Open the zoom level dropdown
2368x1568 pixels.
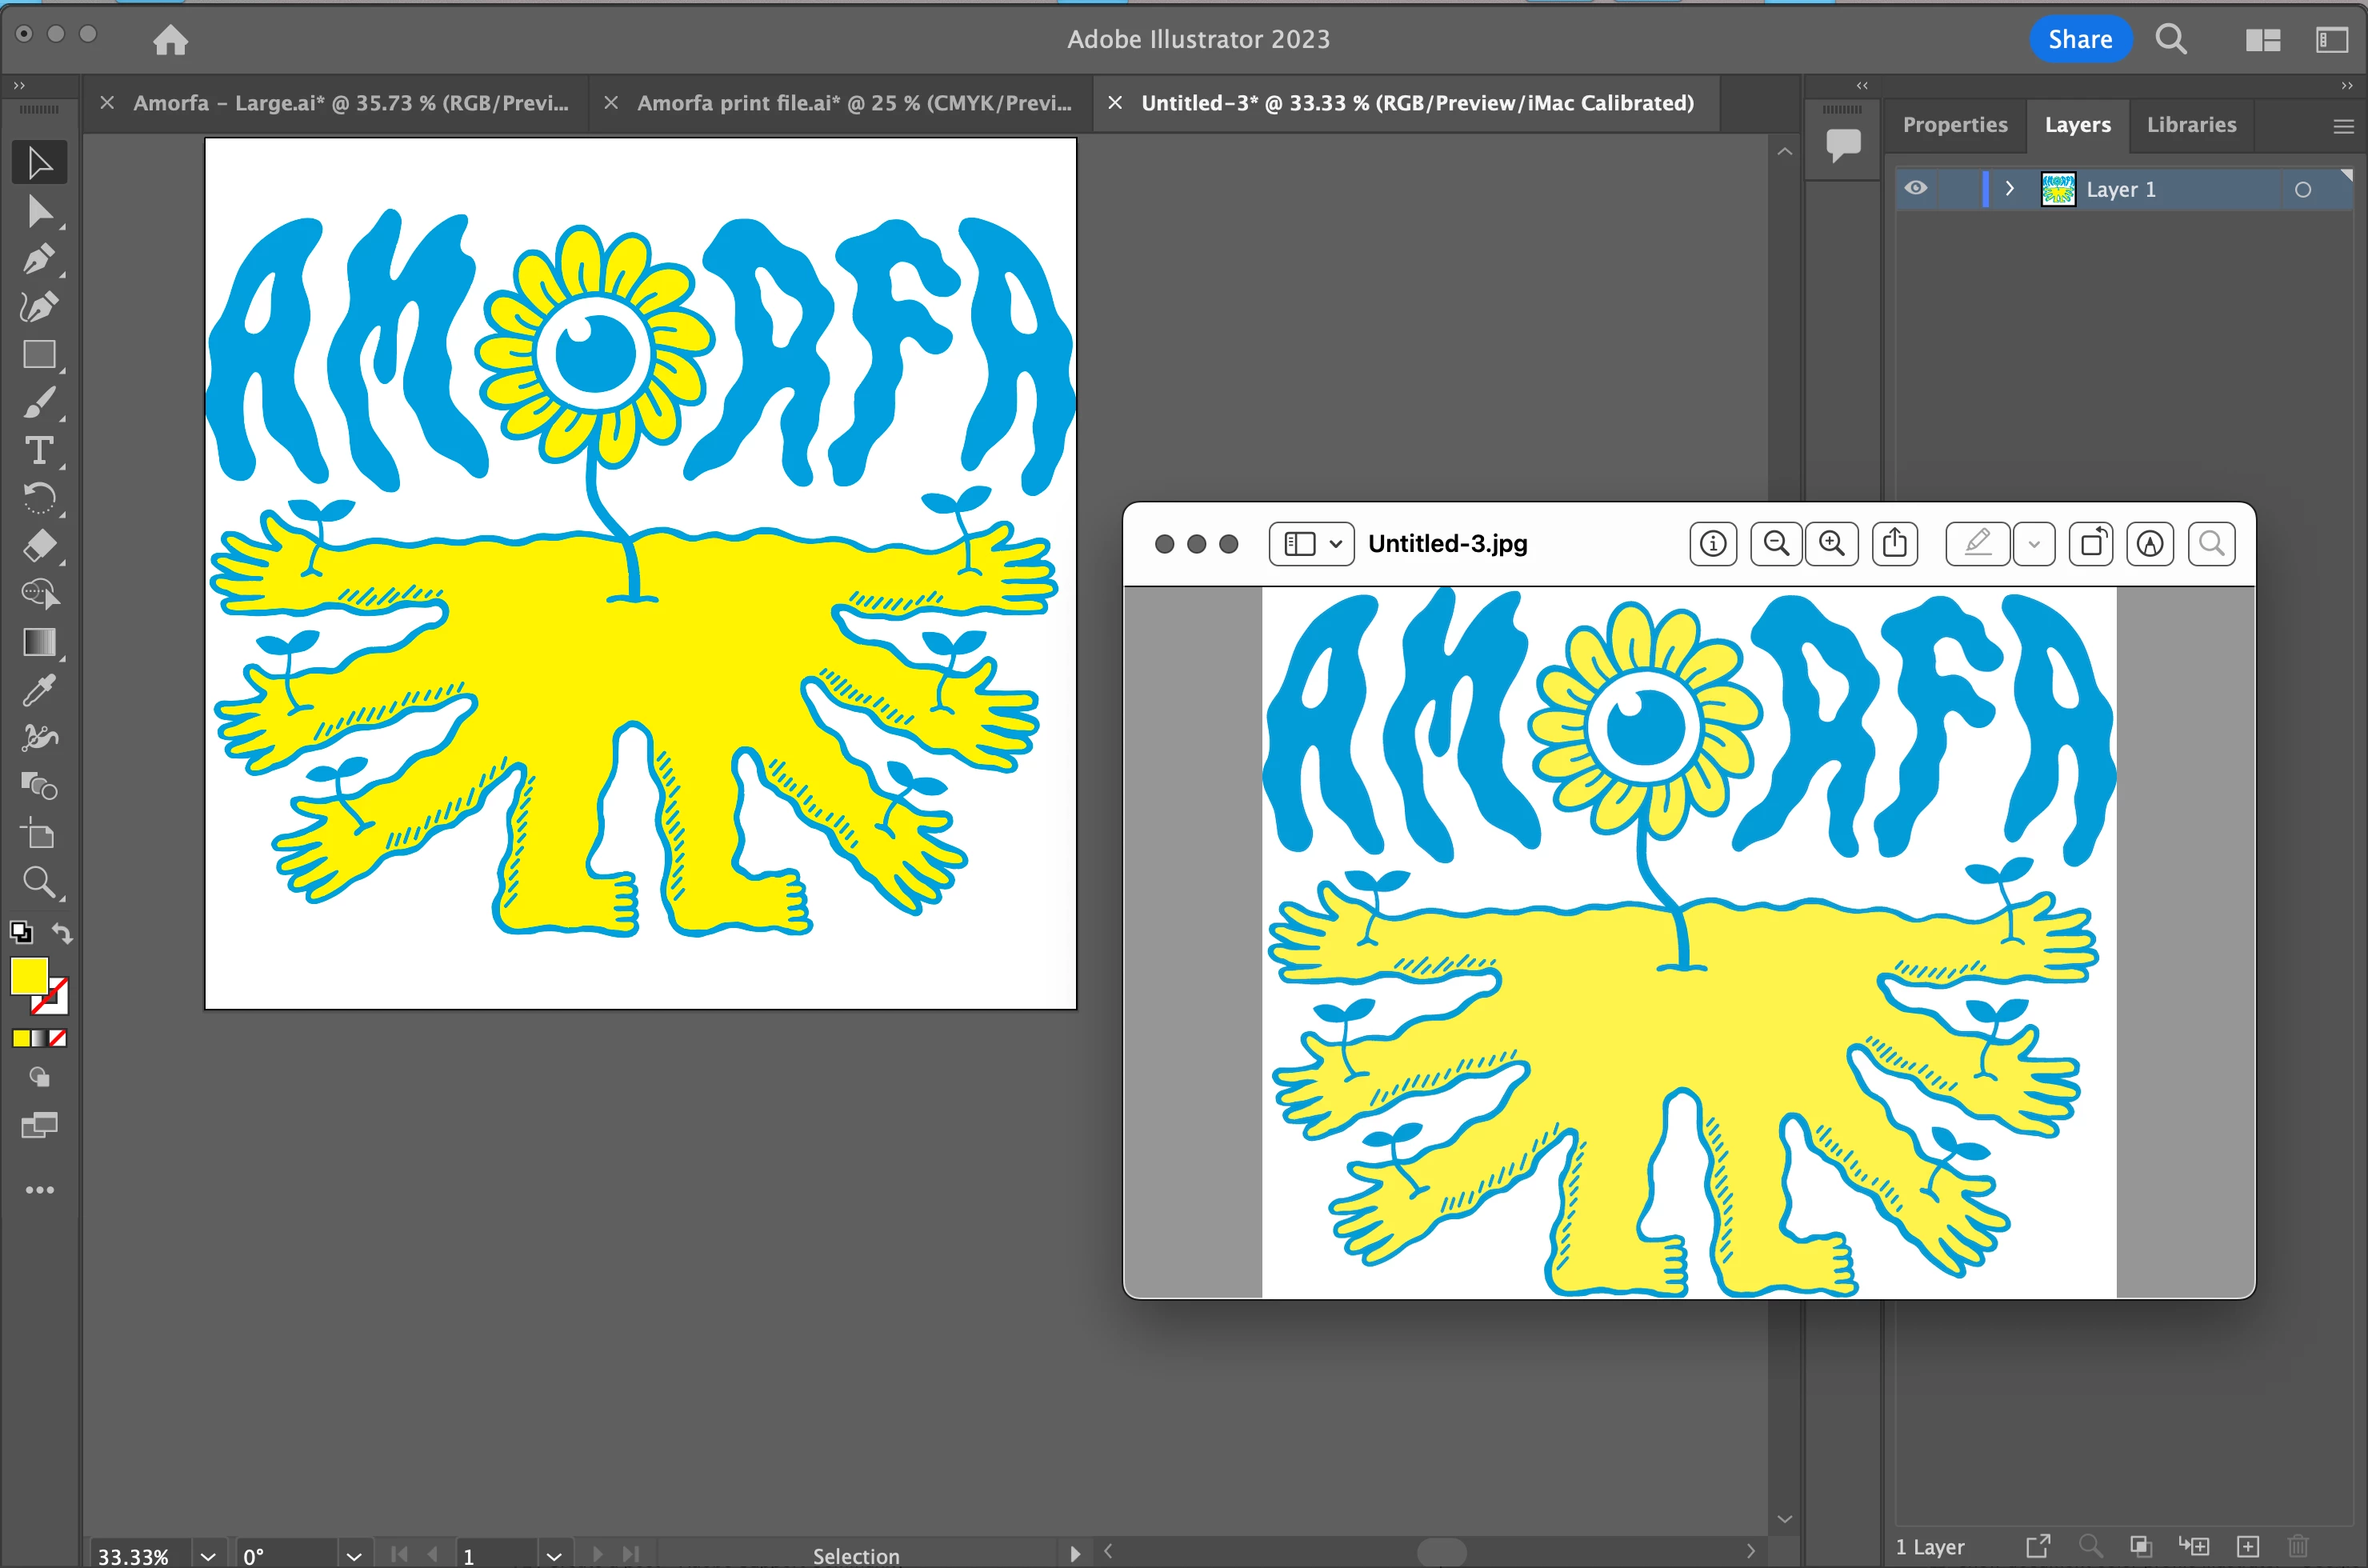coord(208,1555)
